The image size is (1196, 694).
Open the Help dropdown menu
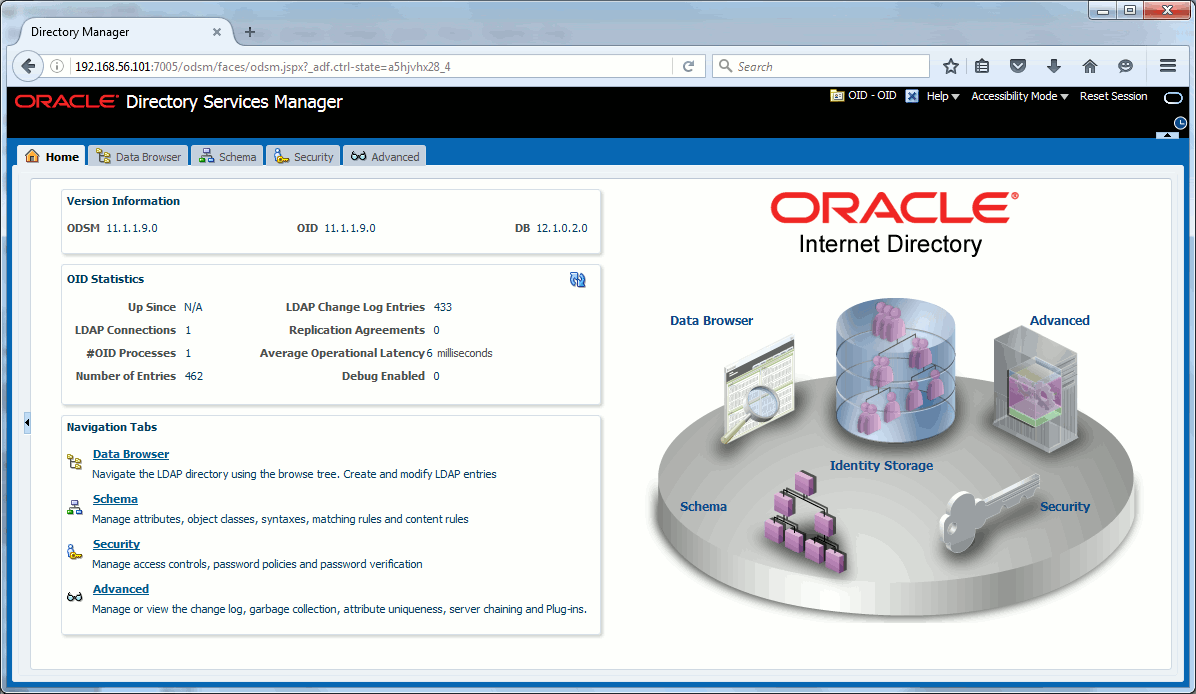943,96
